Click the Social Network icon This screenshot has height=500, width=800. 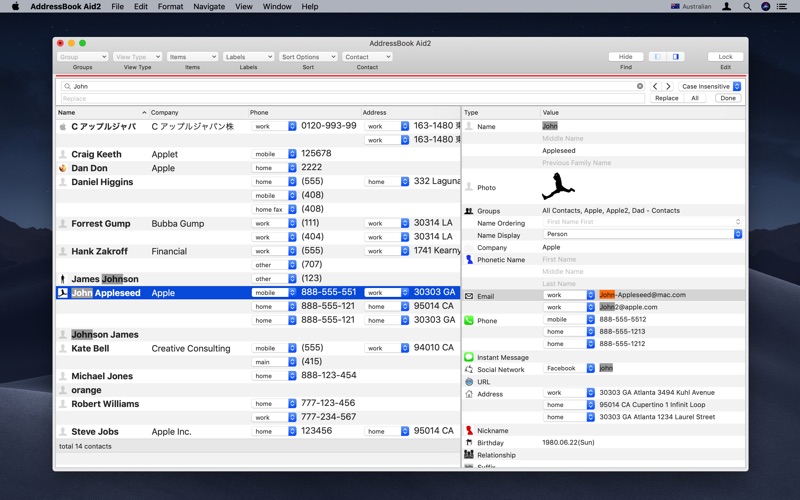[469, 369]
